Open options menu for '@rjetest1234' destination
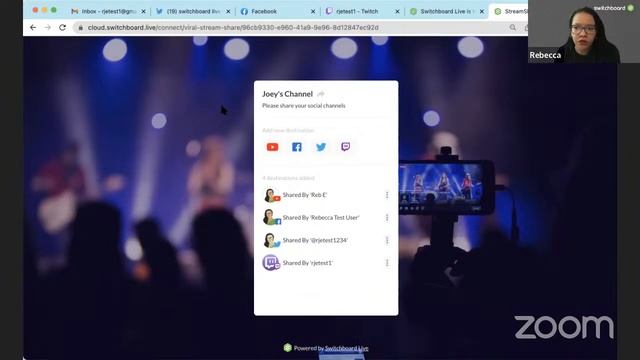Viewport: 640px width, 360px height. [387, 240]
